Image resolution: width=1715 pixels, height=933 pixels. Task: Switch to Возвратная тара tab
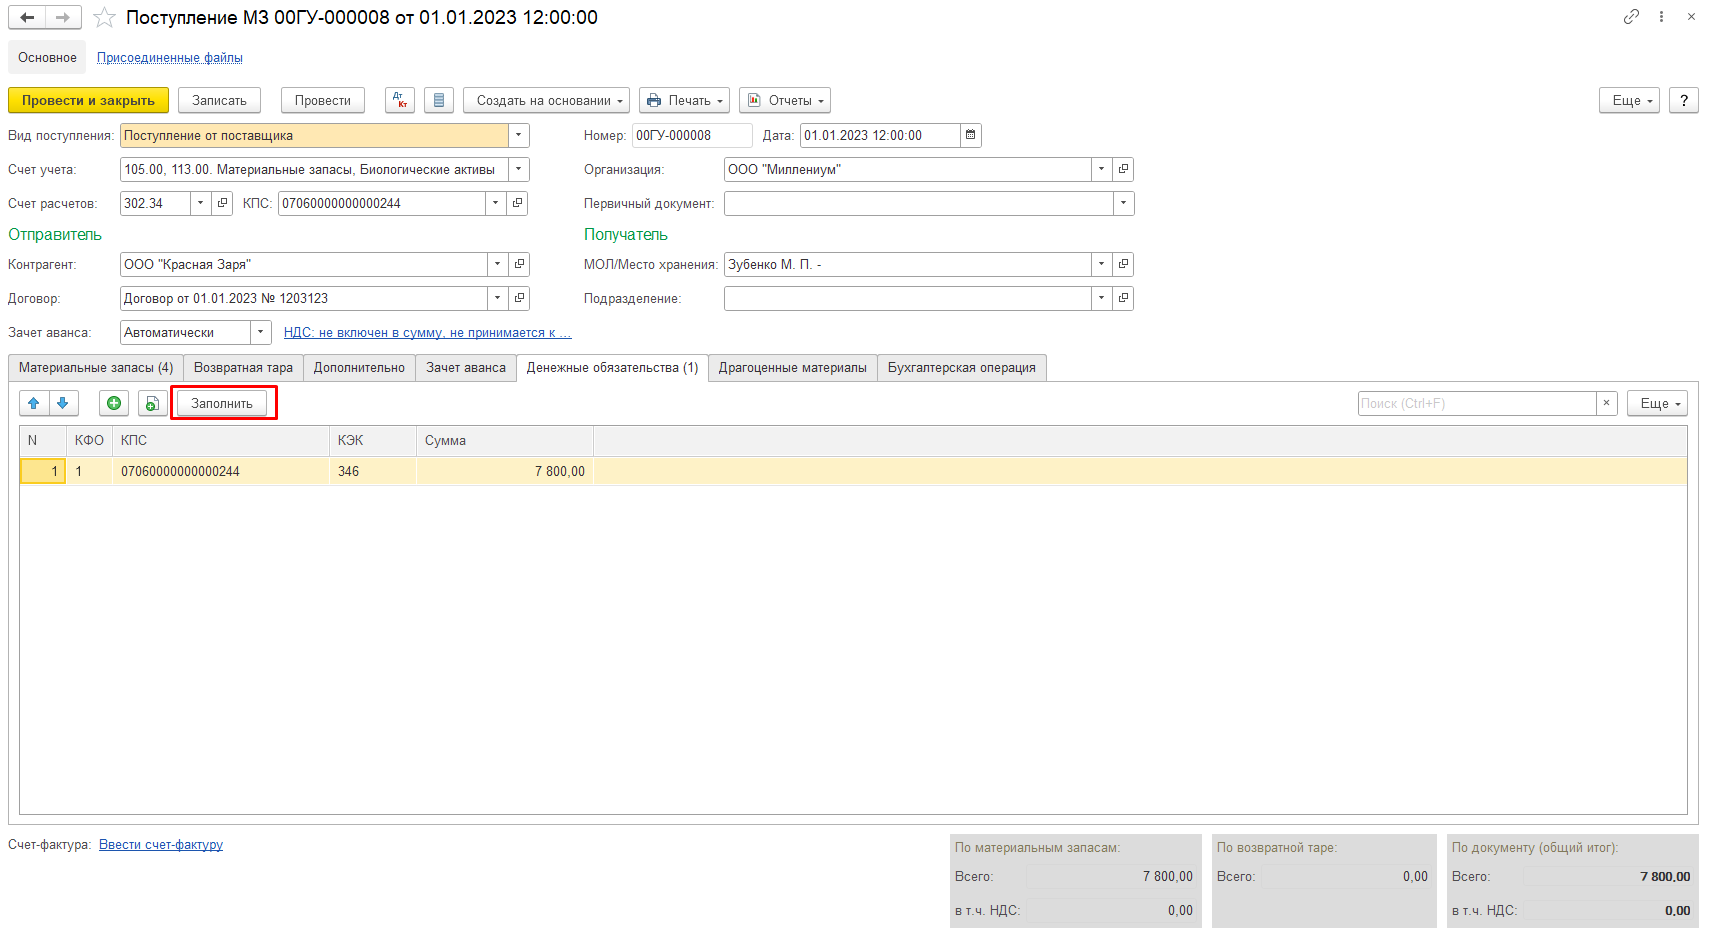[x=243, y=367]
